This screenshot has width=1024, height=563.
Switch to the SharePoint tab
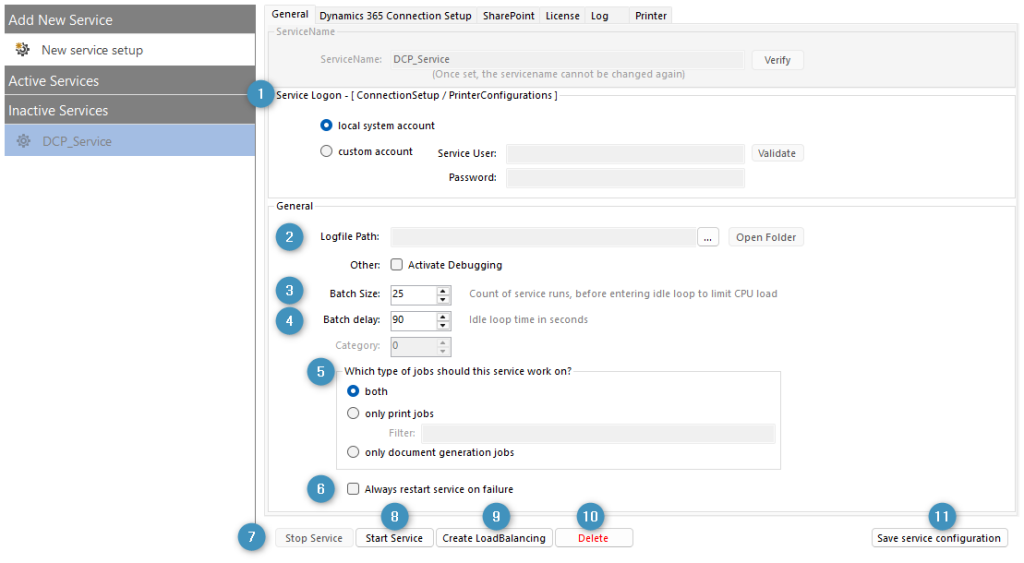click(508, 16)
